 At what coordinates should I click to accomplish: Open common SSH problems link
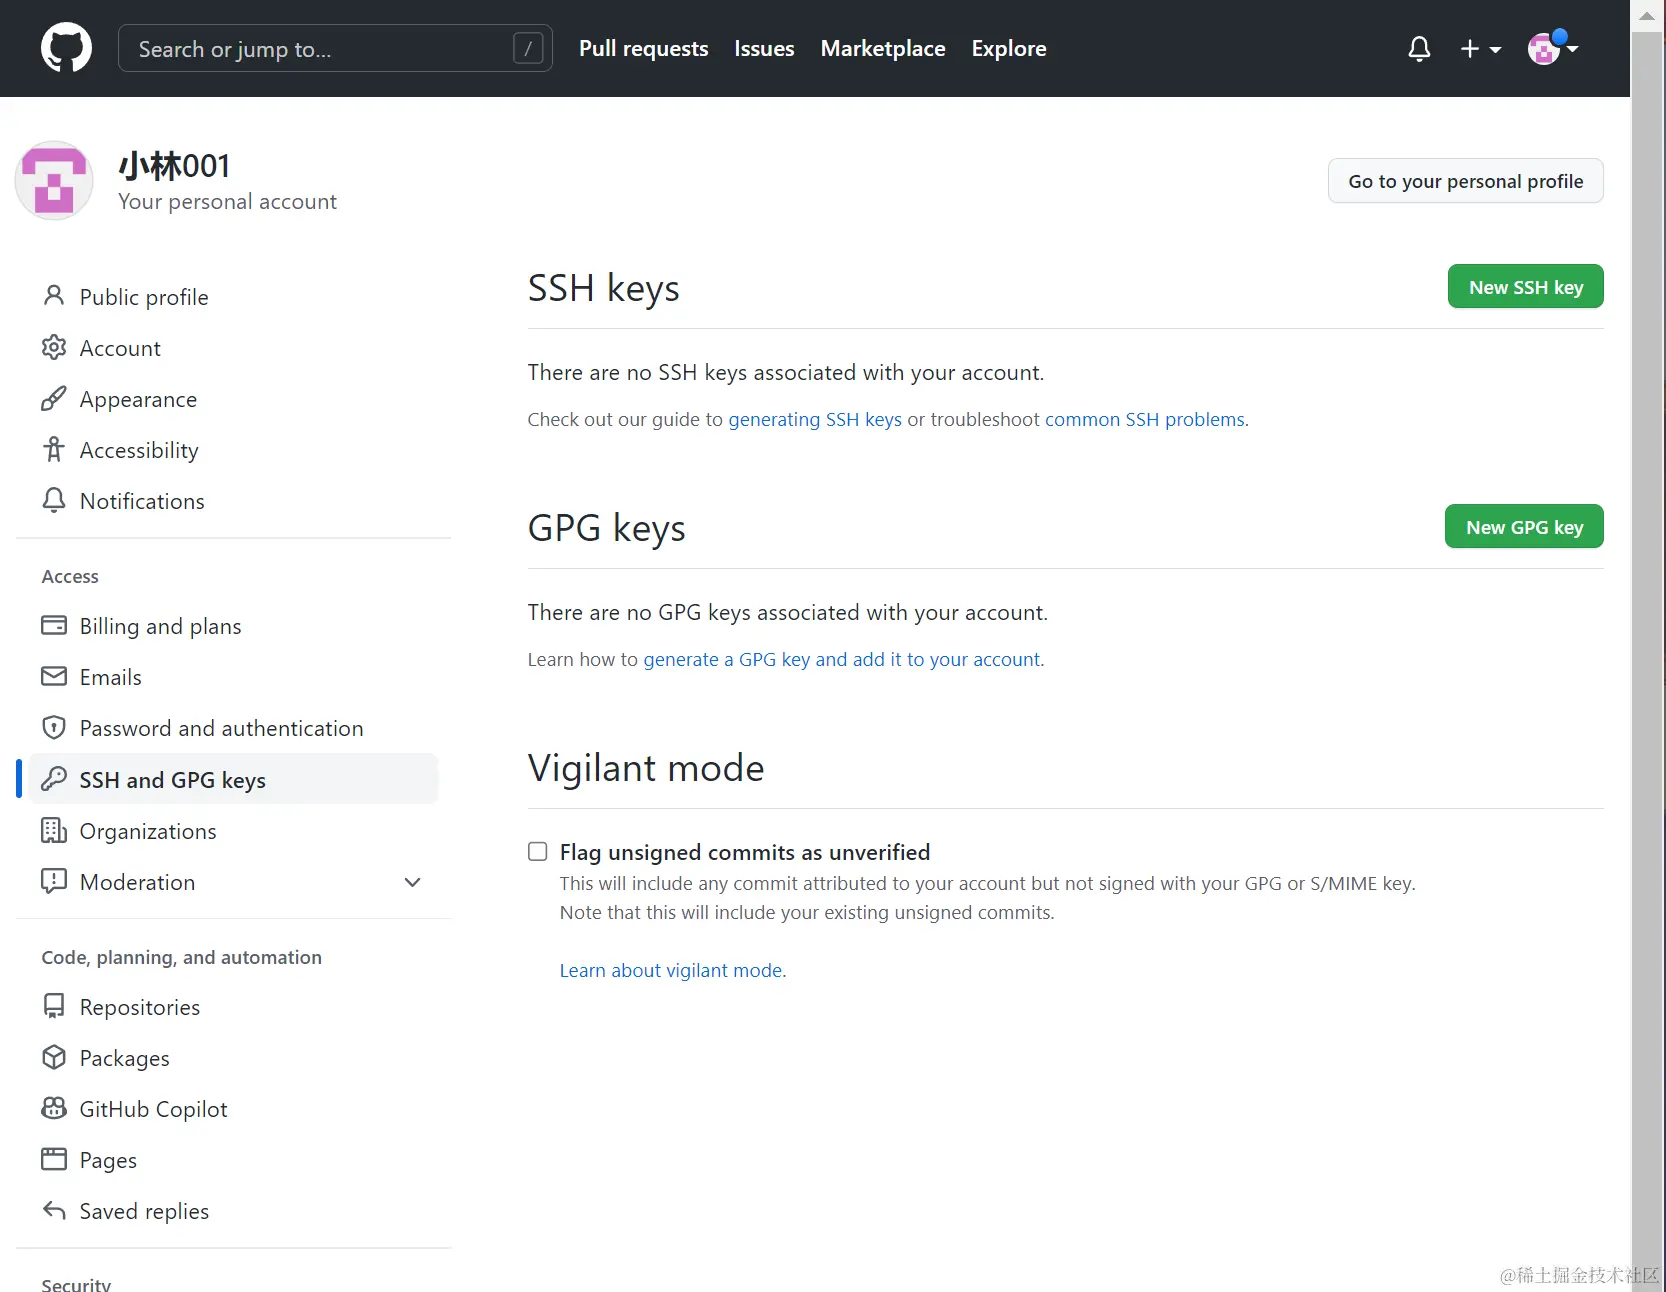click(x=1144, y=419)
